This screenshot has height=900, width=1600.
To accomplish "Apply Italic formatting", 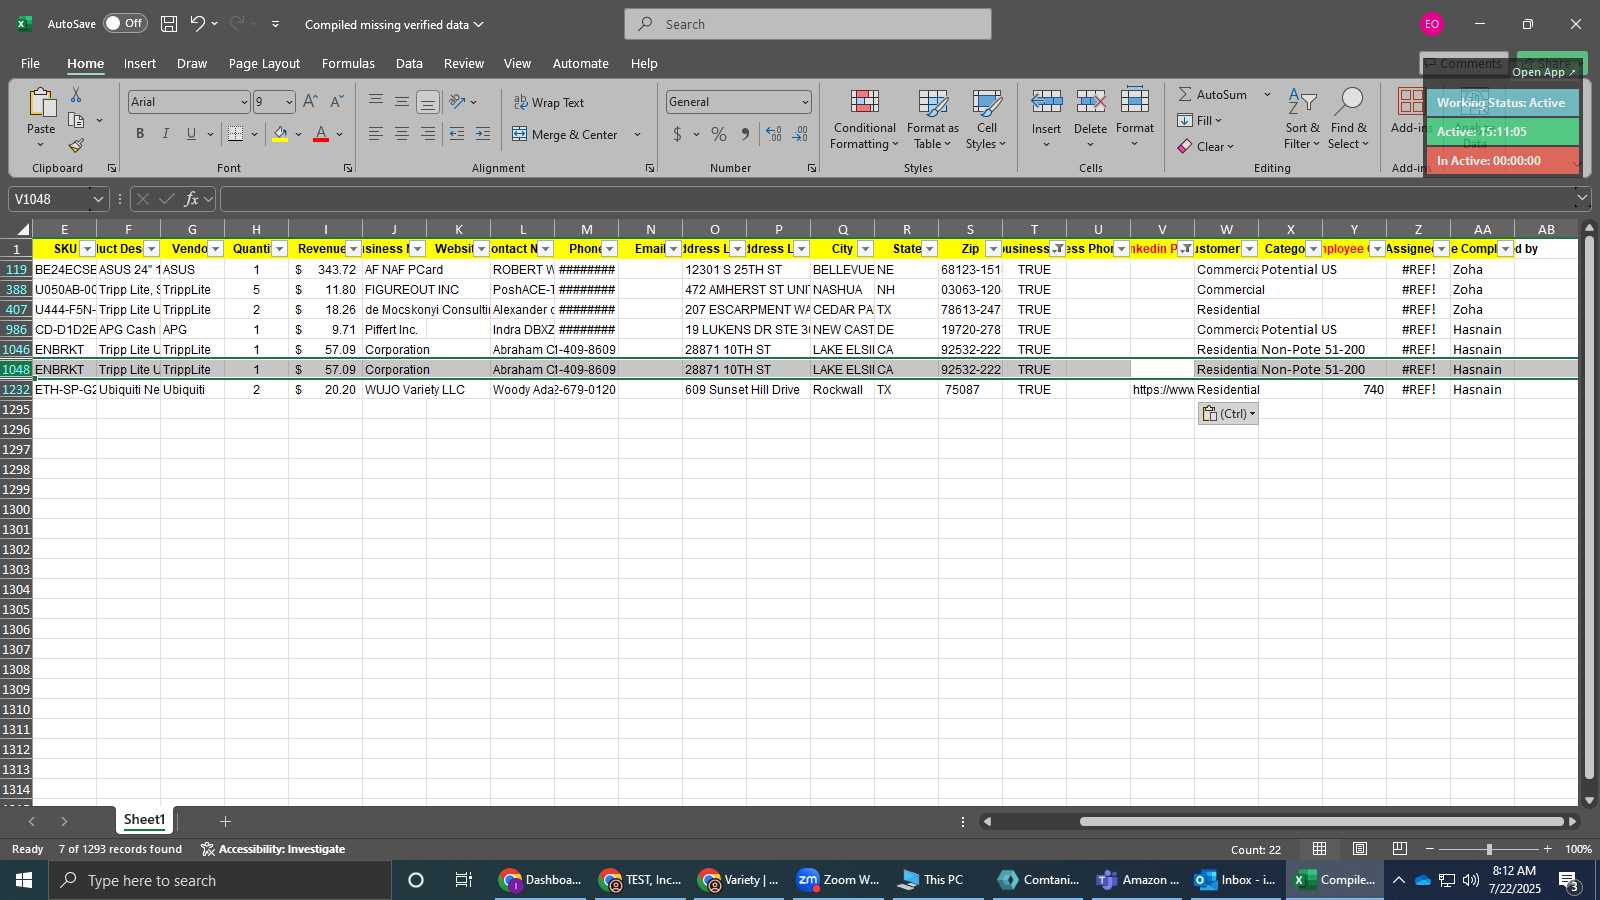I will coord(165,134).
